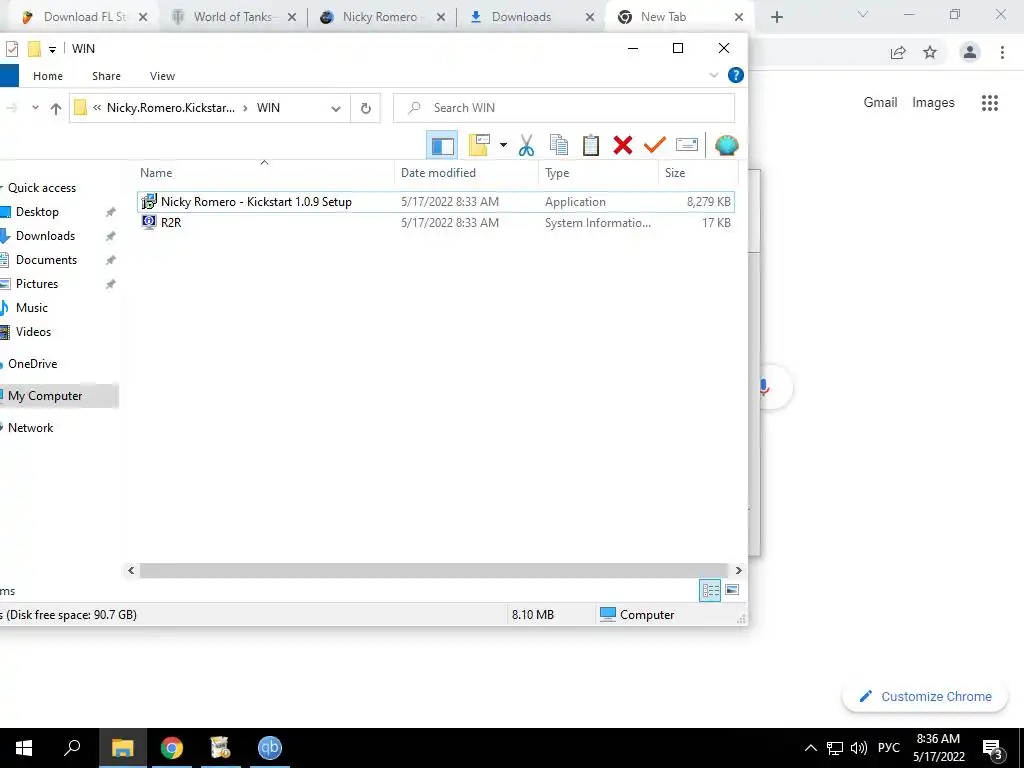Viewport: 1024px width, 768px height.
Task: Click the red X Delete icon
Action: (622, 145)
